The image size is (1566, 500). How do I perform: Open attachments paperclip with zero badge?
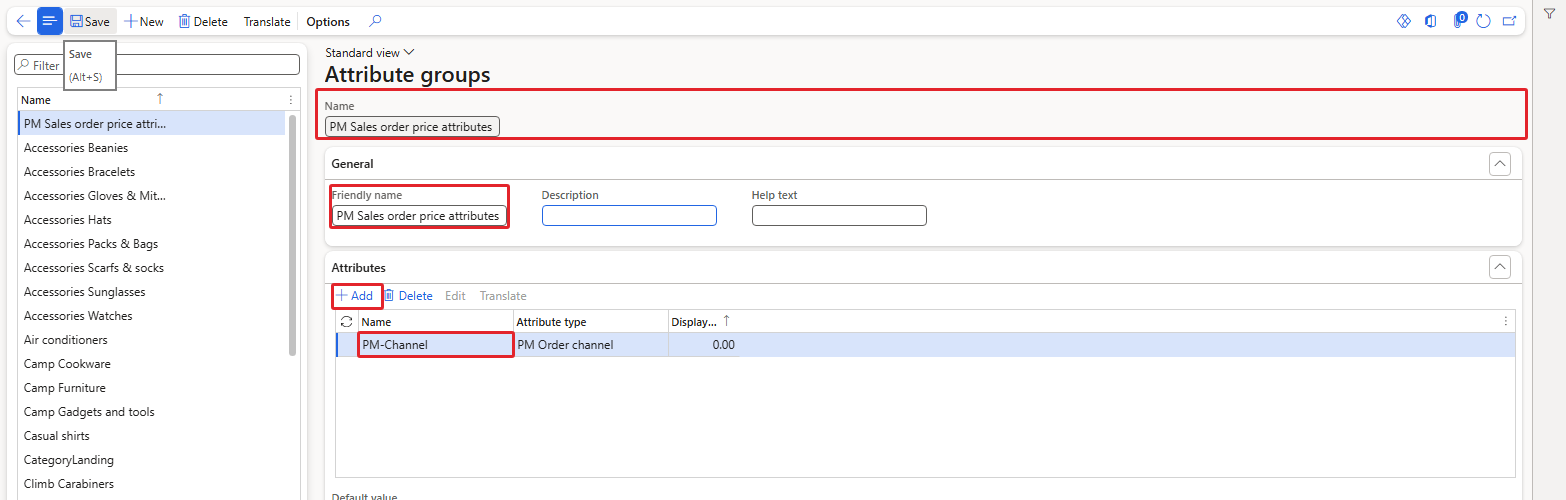coord(1459,20)
